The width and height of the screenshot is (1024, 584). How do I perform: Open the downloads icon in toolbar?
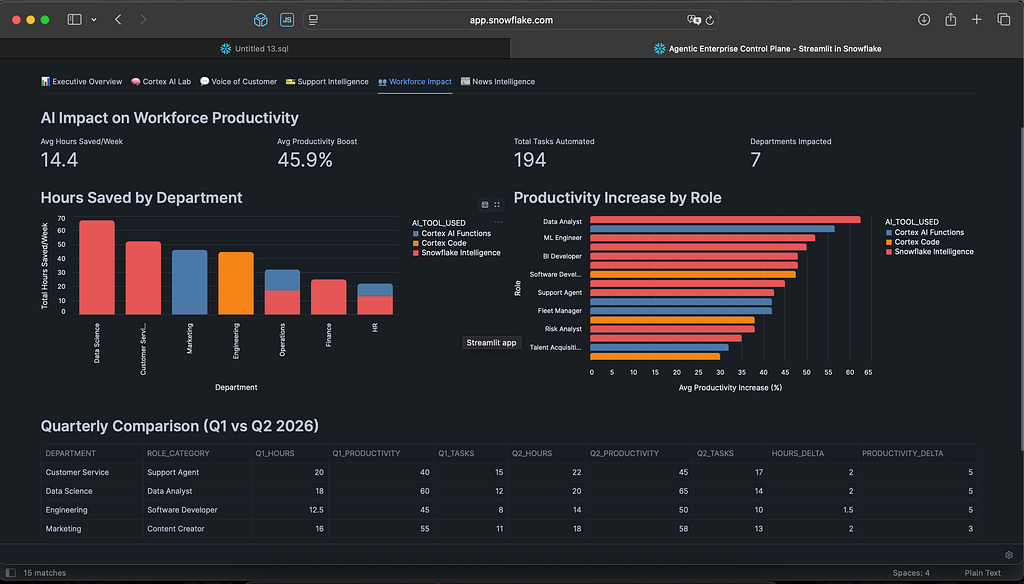point(924,20)
